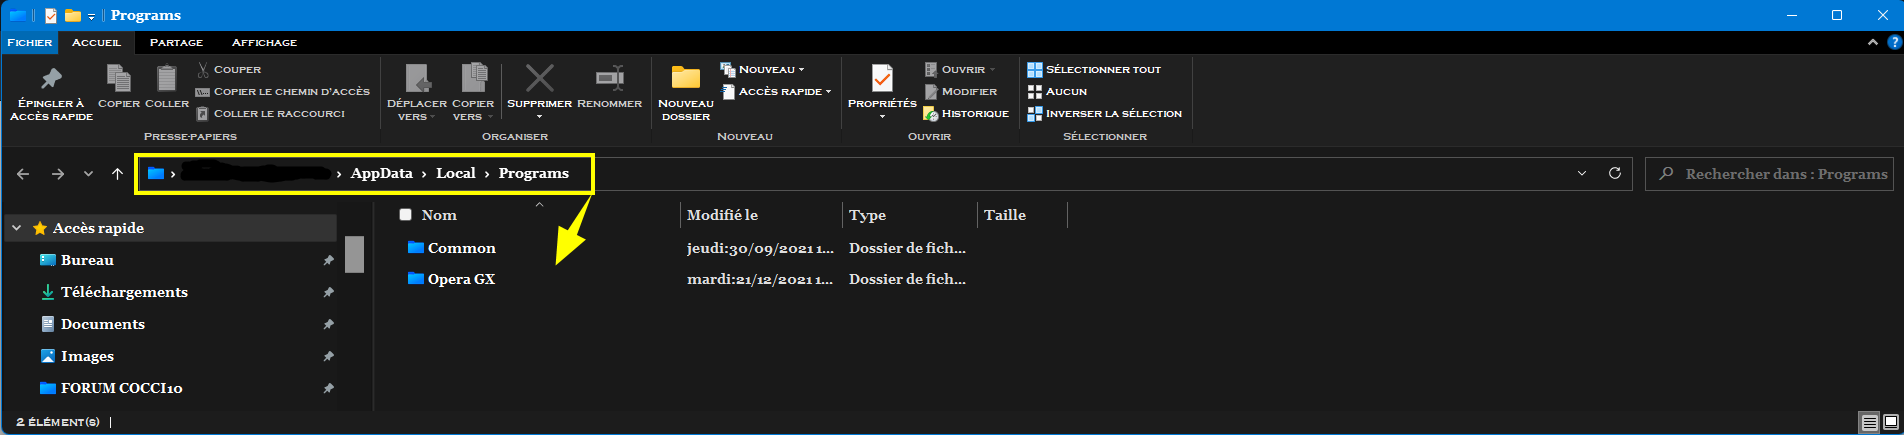The image size is (1904, 435).
Task: Collapse the Accès rapide tree node
Action: point(17,228)
